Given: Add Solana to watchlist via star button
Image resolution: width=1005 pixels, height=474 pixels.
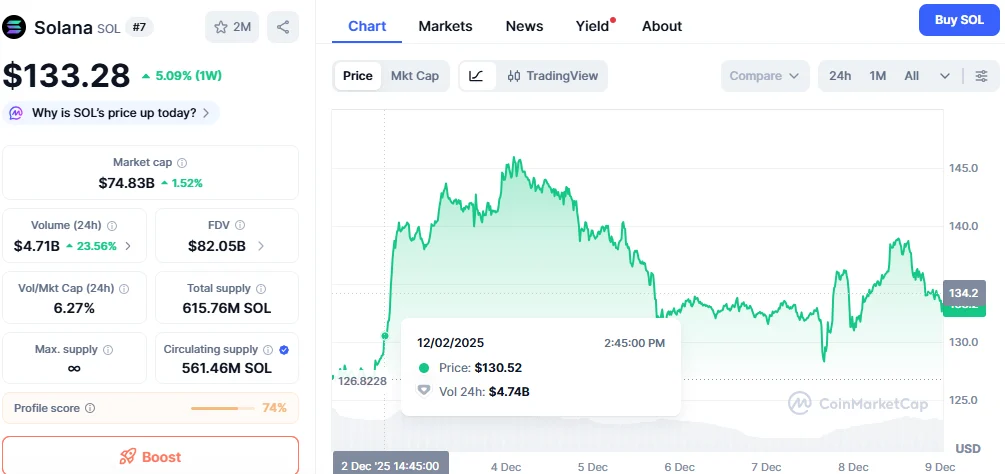Looking at the screenshot, I should (232, 27).
